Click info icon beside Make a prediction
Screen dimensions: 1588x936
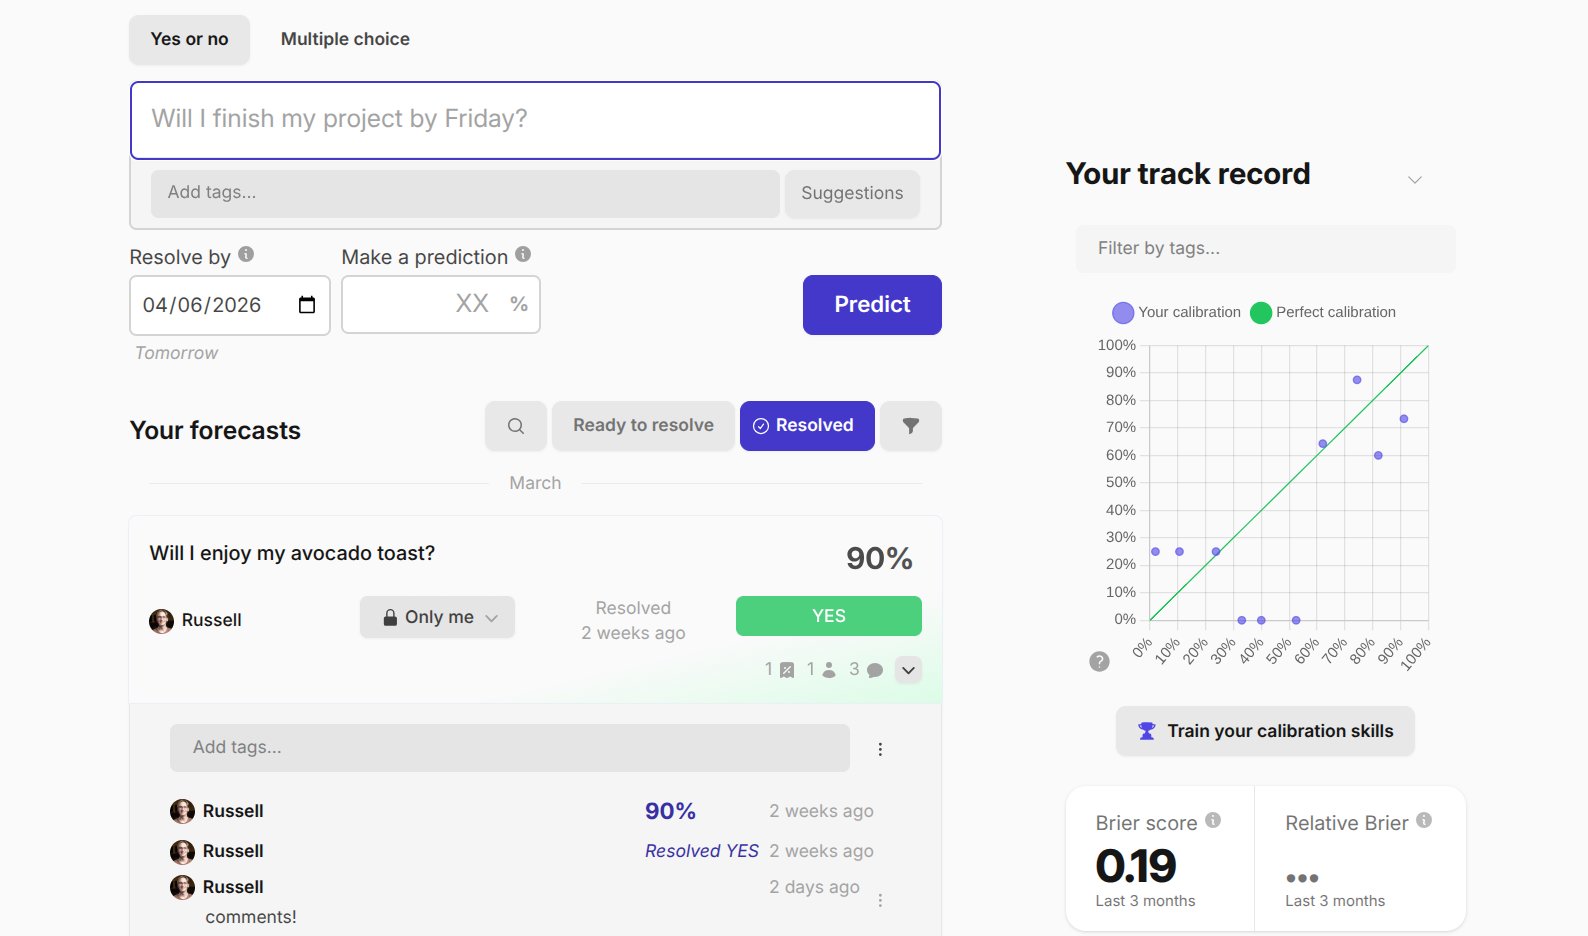tap(523, 255)
